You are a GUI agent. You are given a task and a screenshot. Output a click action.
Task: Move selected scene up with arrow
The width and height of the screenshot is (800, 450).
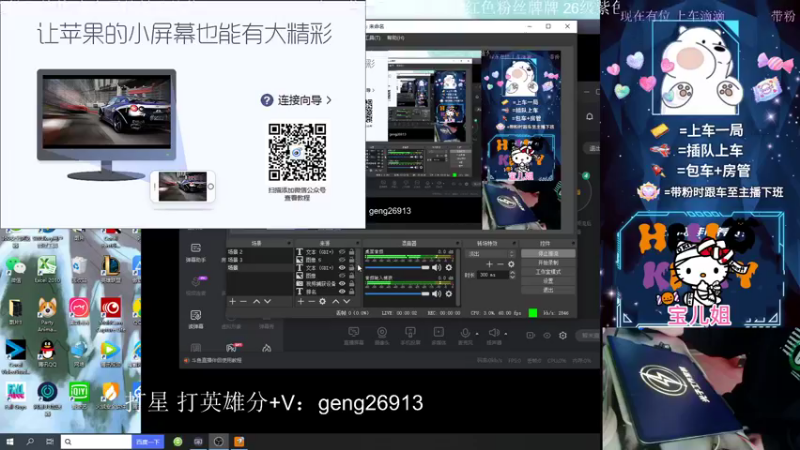(257, 302)
